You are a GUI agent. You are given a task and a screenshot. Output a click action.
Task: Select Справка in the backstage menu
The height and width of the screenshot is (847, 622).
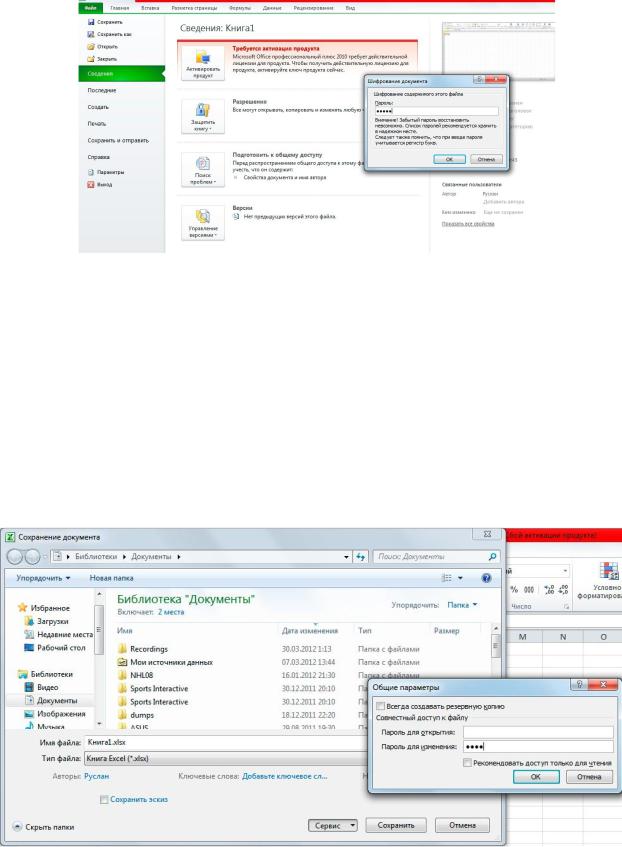(98, 157)
